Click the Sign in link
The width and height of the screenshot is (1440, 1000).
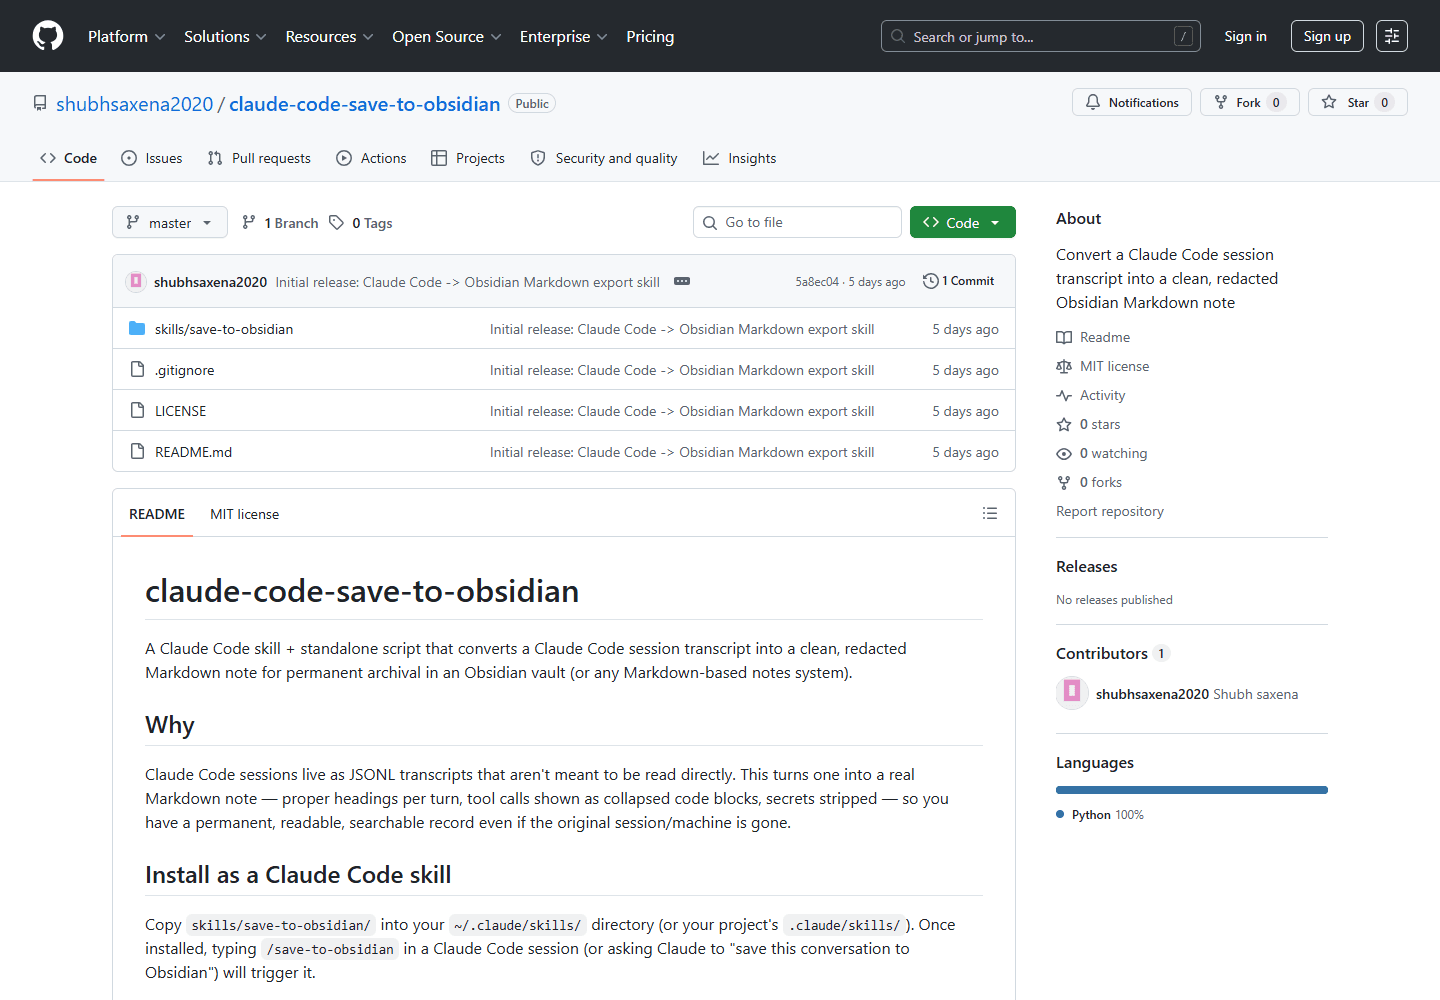point(1245,36)
